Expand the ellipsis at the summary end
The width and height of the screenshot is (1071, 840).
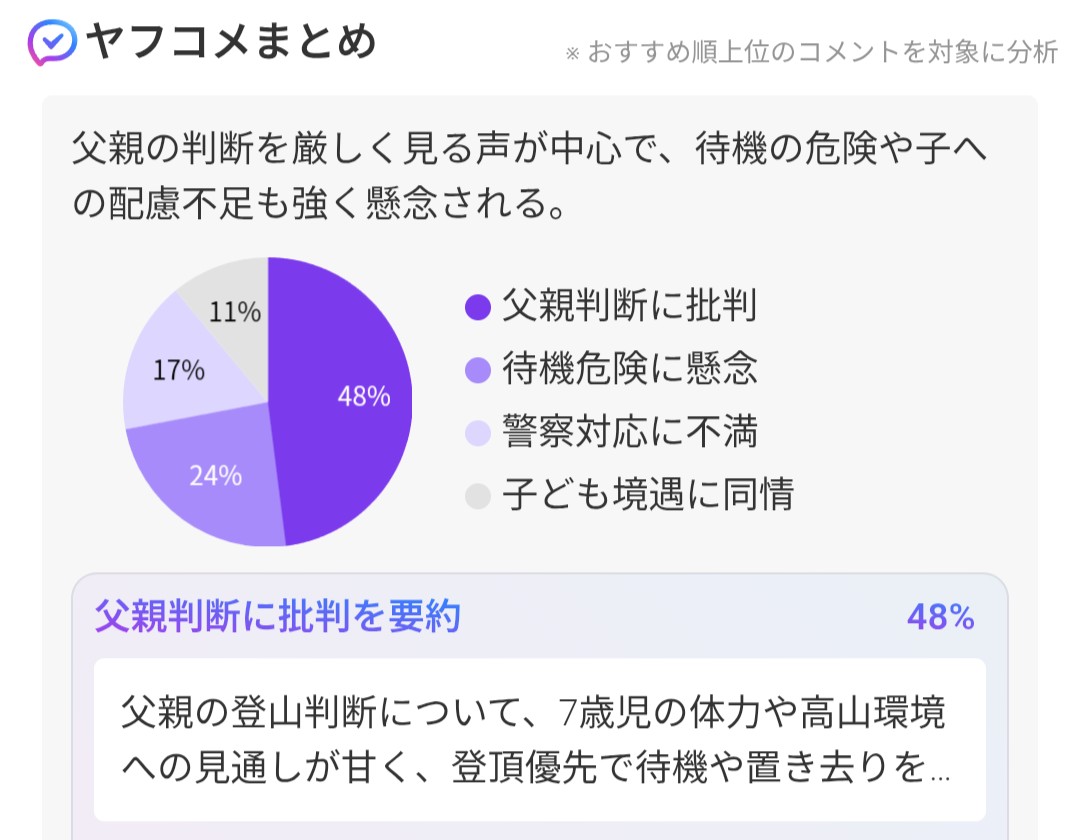[940, 772]
